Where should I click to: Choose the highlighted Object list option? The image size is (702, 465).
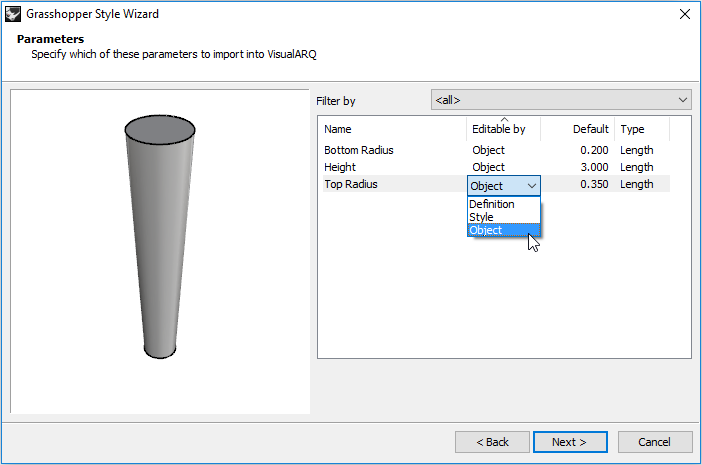(504, 230)
